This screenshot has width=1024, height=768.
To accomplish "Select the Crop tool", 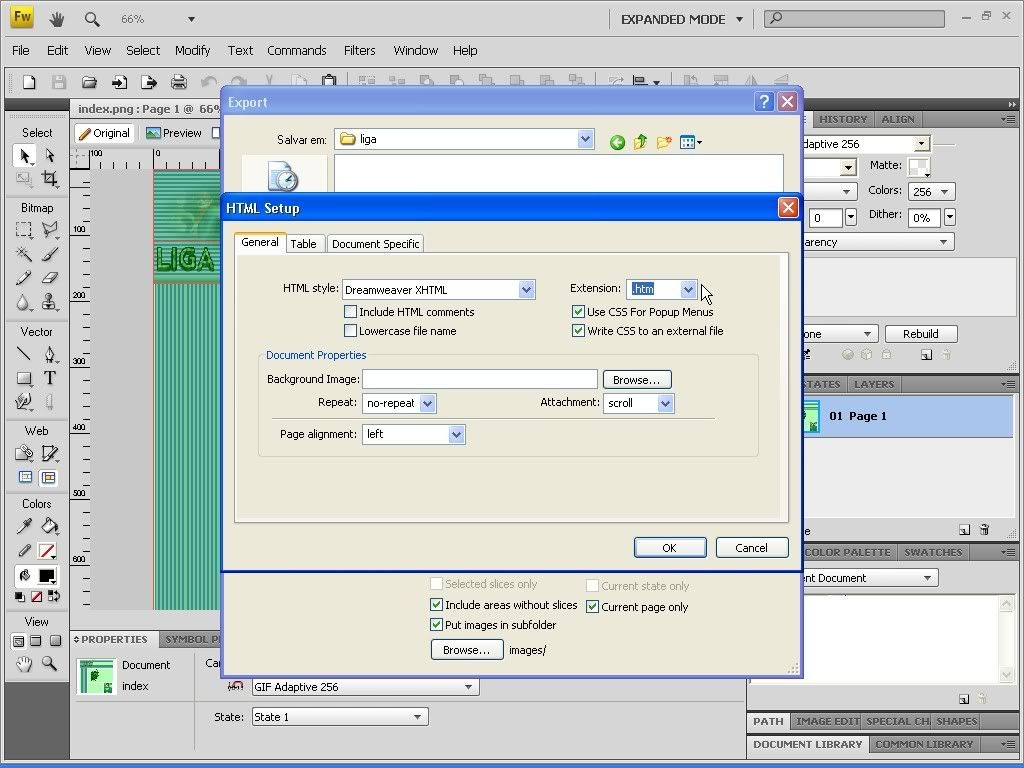I will pyautogui.click(x=50, y=178).
